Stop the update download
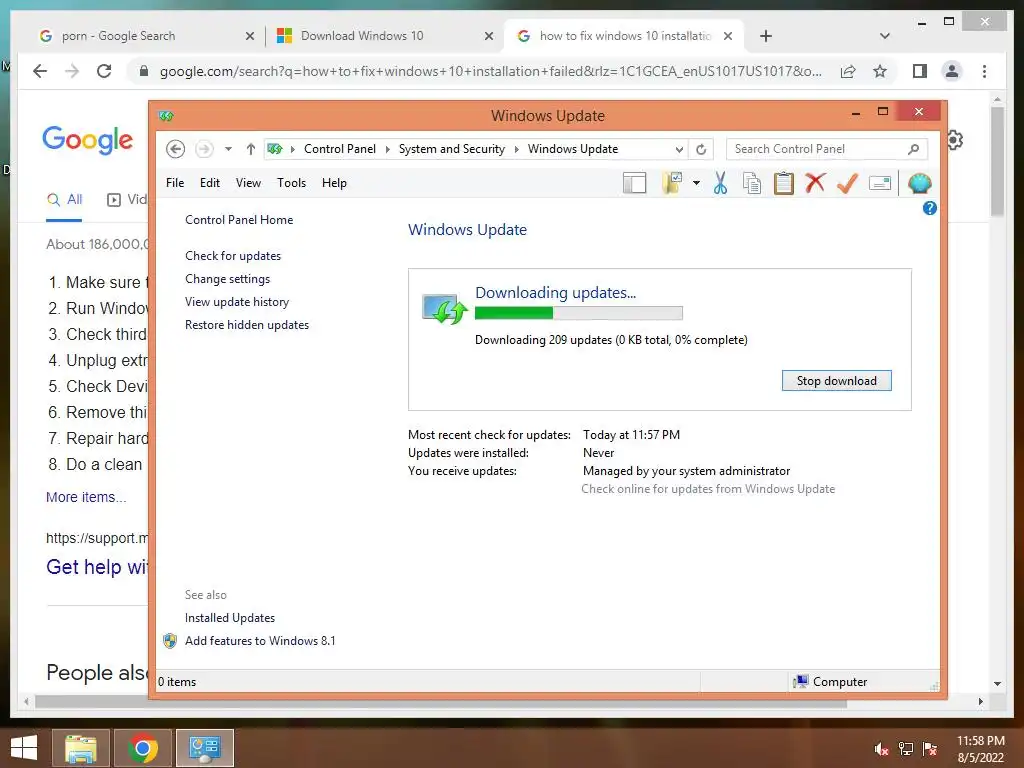 point(837,381)
